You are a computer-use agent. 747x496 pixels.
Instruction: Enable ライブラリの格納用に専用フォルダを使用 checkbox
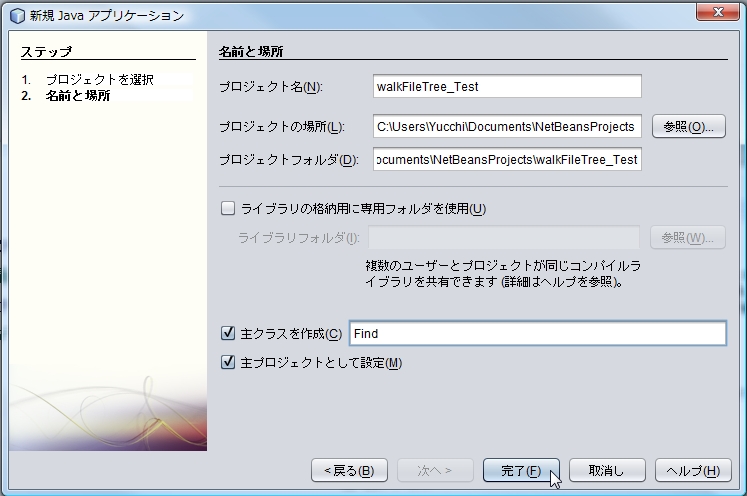click(x=228, y=209)
